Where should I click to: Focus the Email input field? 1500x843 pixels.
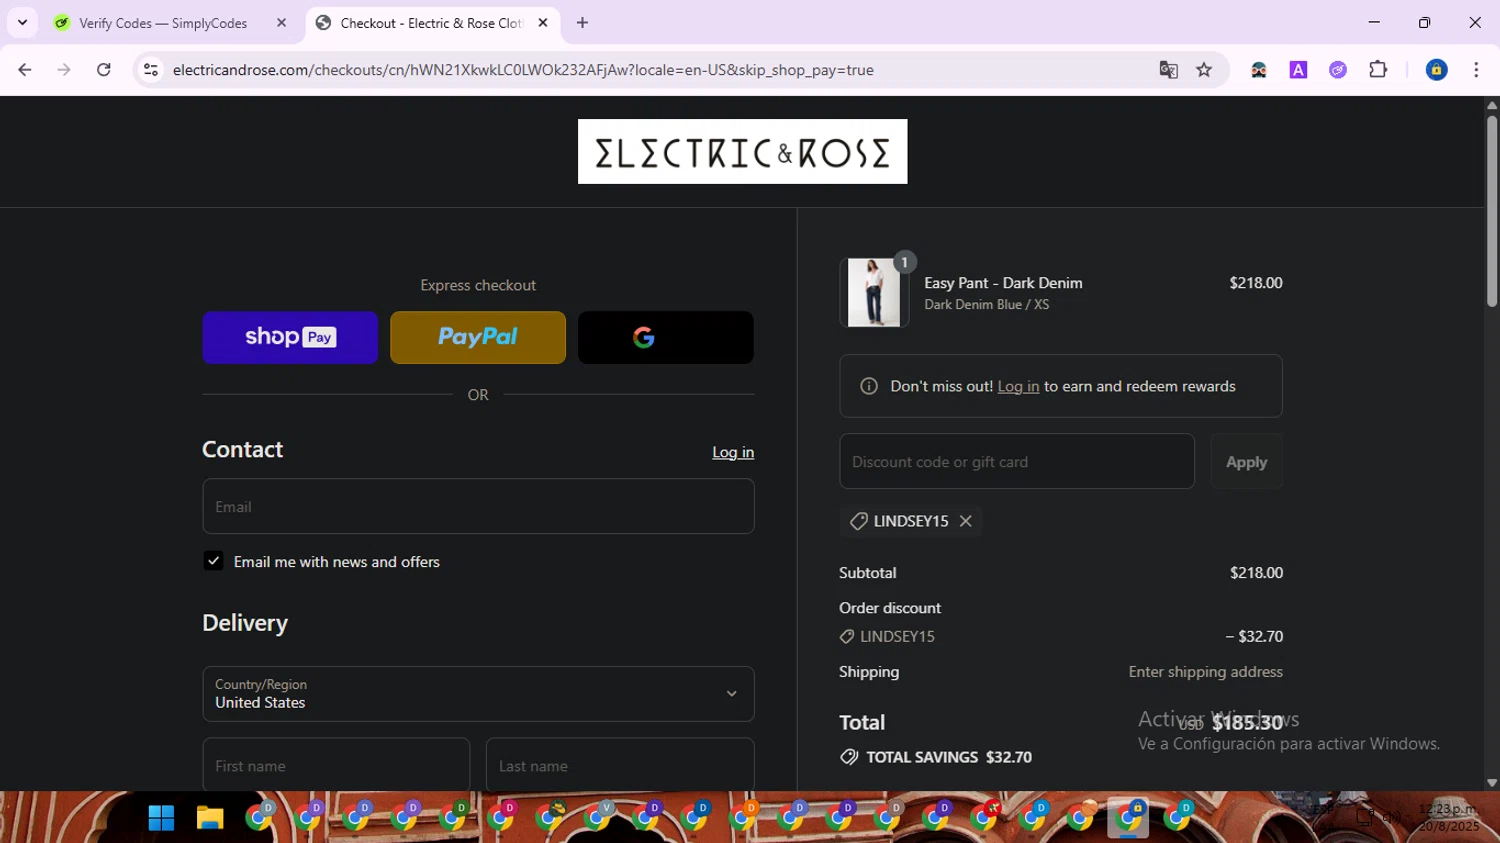478,506
